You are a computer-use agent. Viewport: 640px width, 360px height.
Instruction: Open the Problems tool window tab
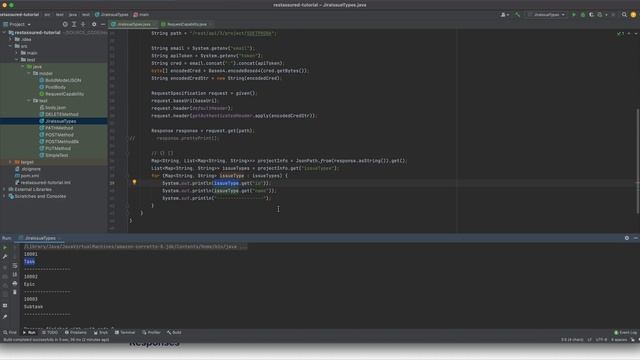[x=76, y=333]
